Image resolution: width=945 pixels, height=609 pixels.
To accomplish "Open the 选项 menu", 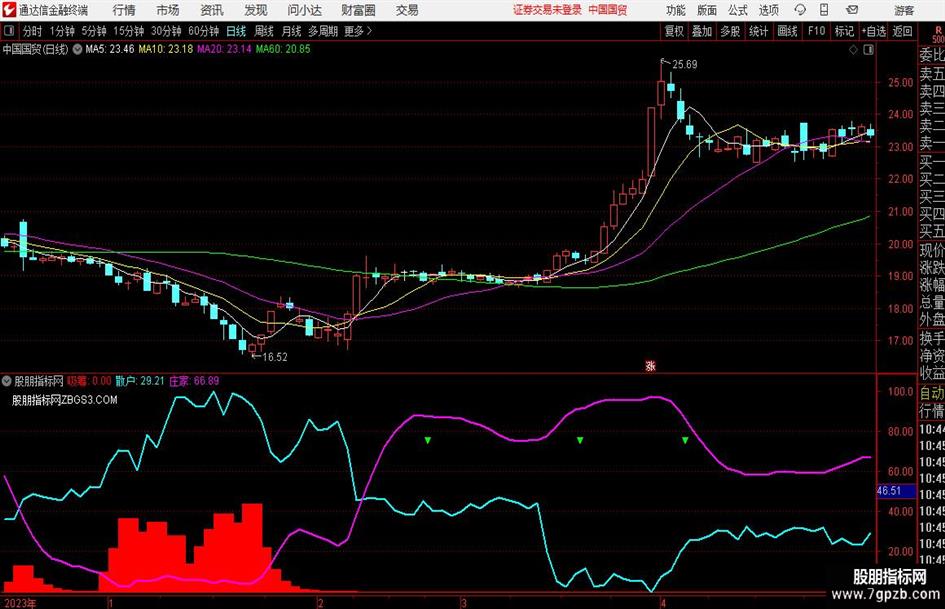I will point(768,10).
